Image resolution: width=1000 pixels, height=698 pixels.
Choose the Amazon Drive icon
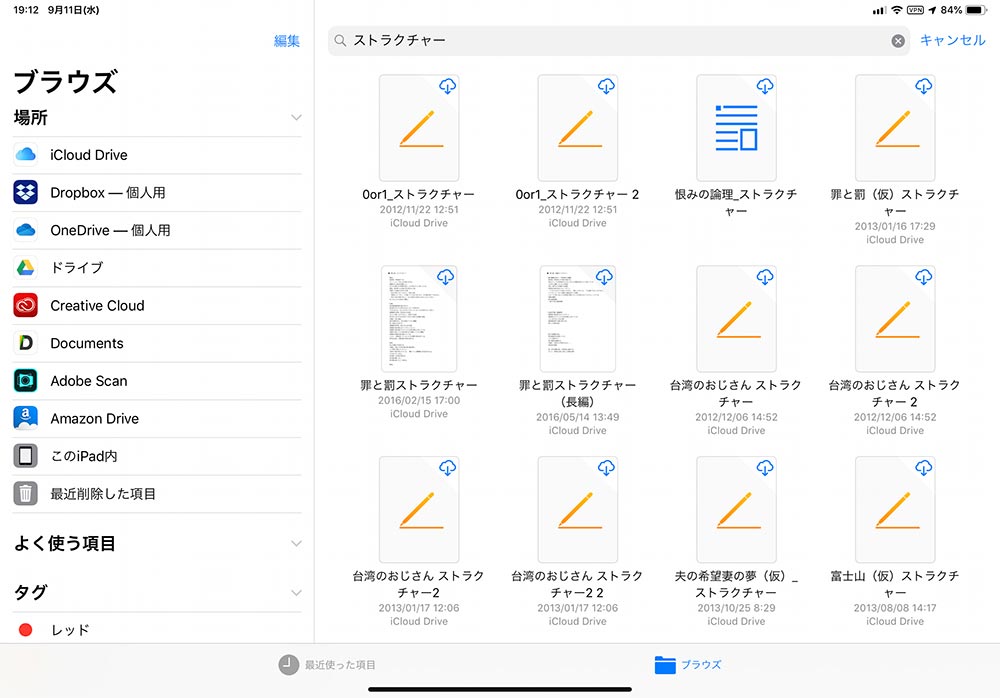[26, 418]
